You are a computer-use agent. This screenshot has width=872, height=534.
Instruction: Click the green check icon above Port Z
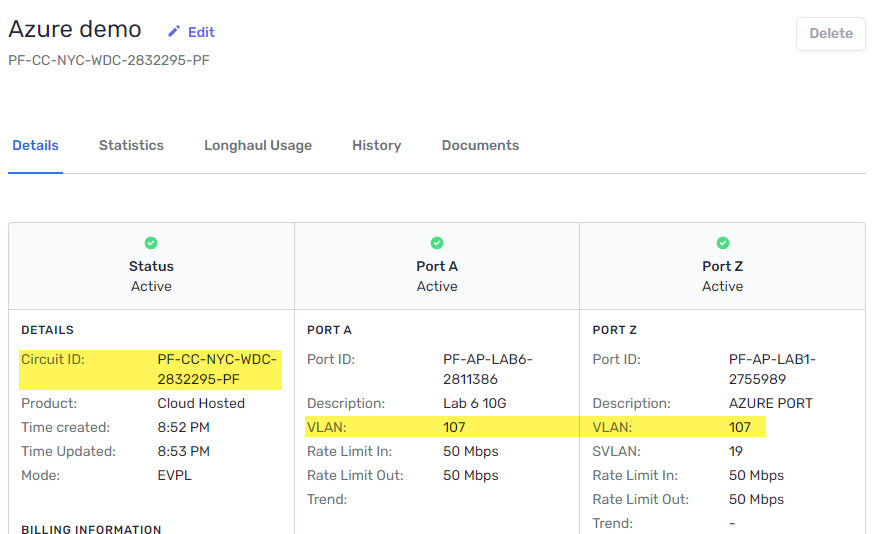723,243
